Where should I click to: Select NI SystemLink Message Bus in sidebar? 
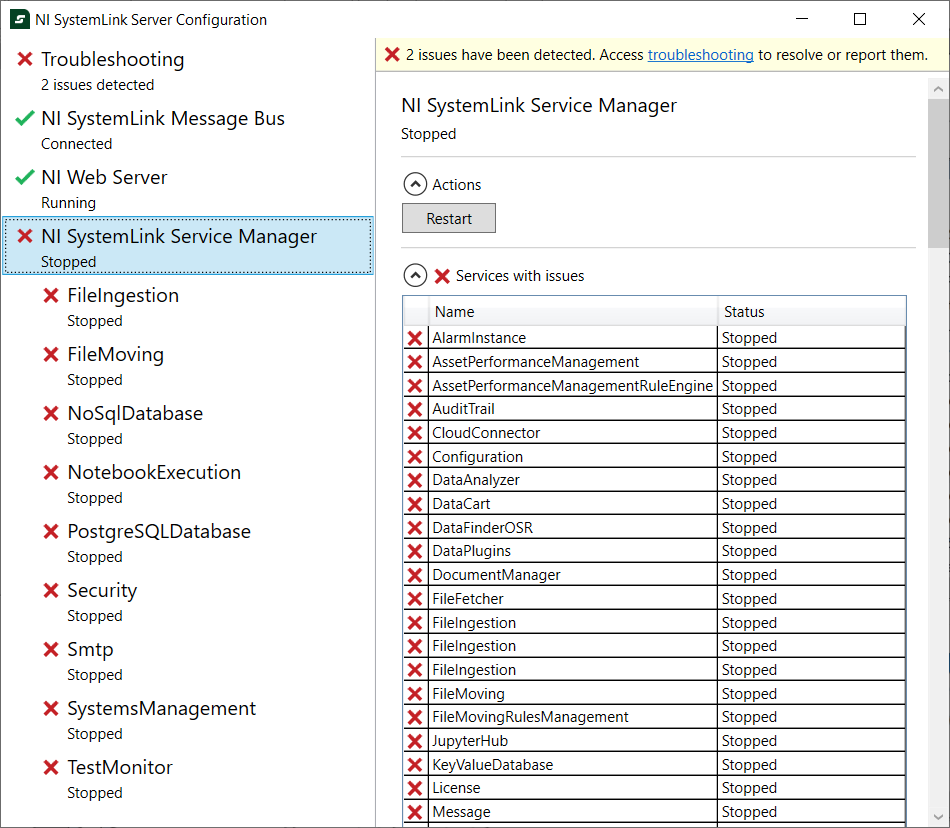click(188, 130)
